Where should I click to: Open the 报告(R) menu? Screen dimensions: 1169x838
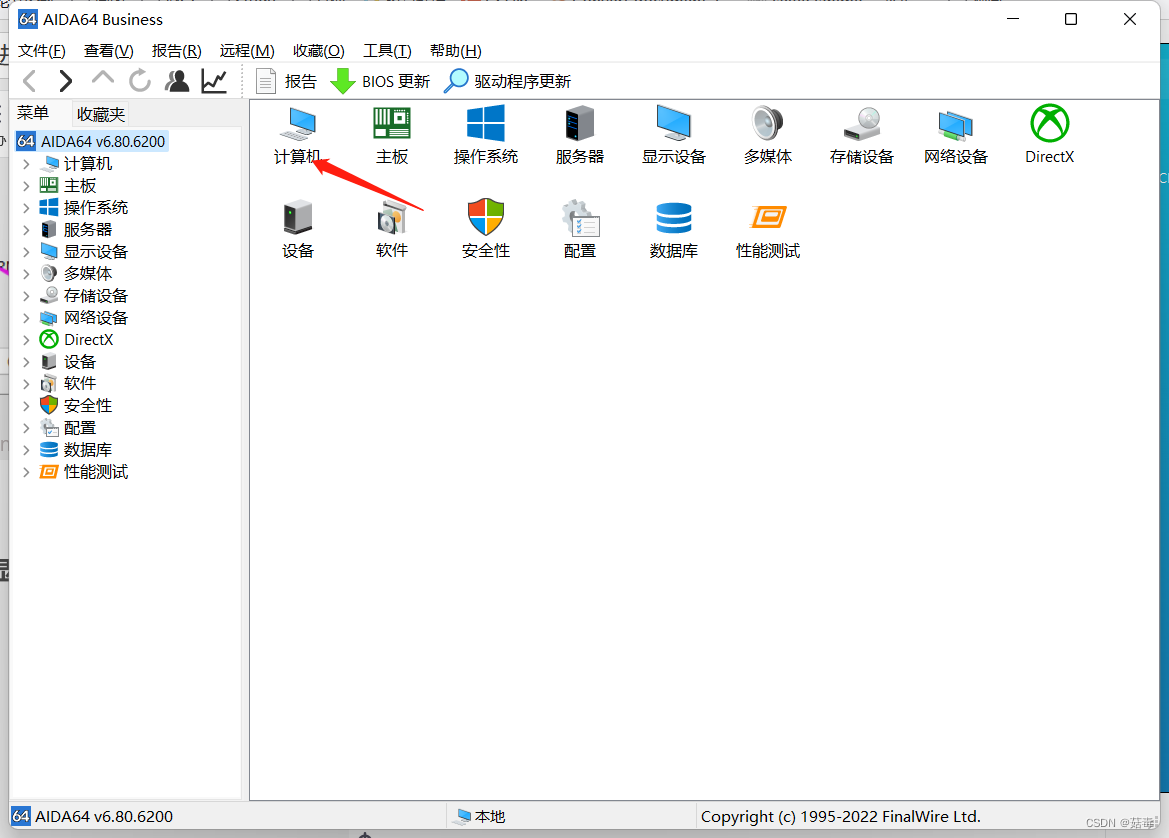pos(177,51)
